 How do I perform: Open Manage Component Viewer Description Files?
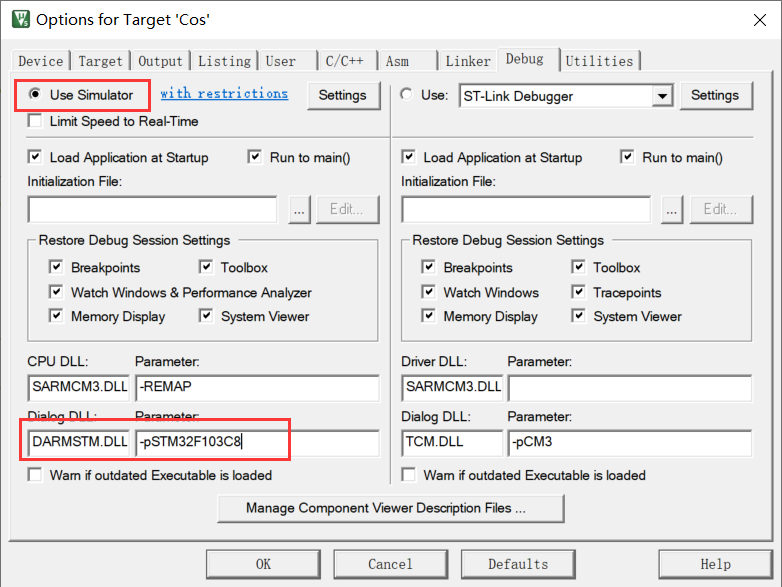coord(391,508)
